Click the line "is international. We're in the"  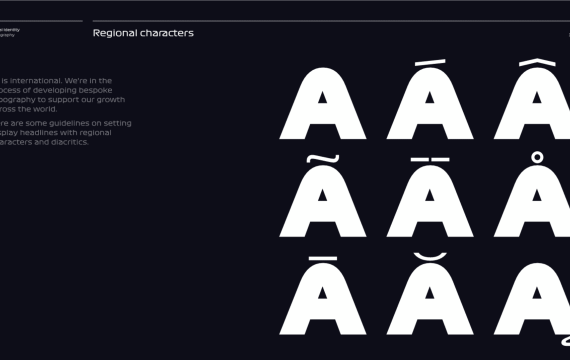[56, 81]
